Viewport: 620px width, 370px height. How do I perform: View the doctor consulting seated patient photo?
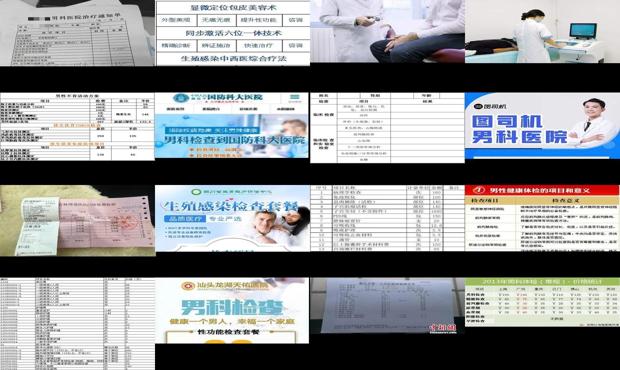(x=388, y=31)
